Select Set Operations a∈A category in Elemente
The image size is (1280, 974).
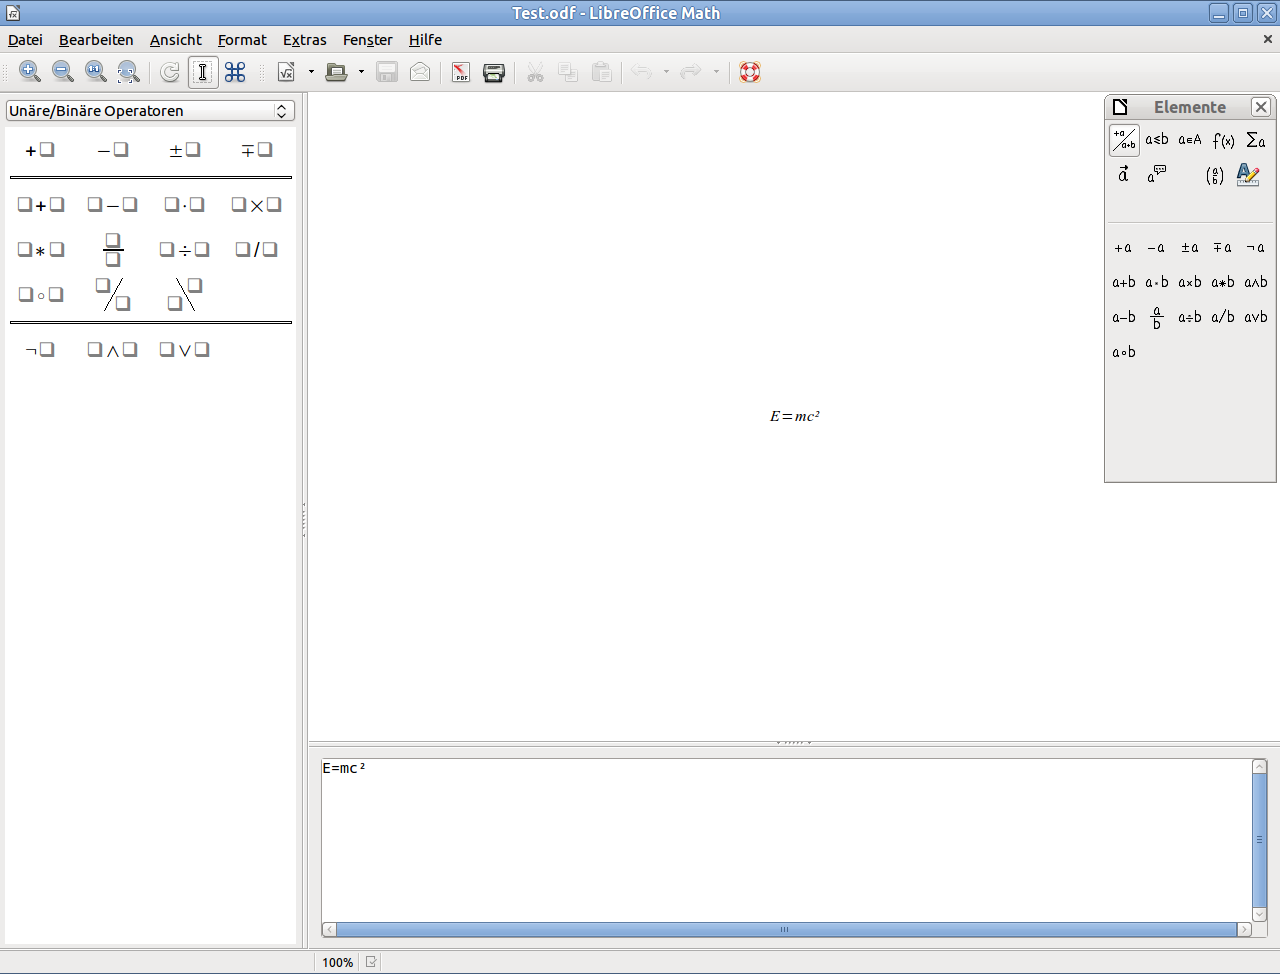1190,140
